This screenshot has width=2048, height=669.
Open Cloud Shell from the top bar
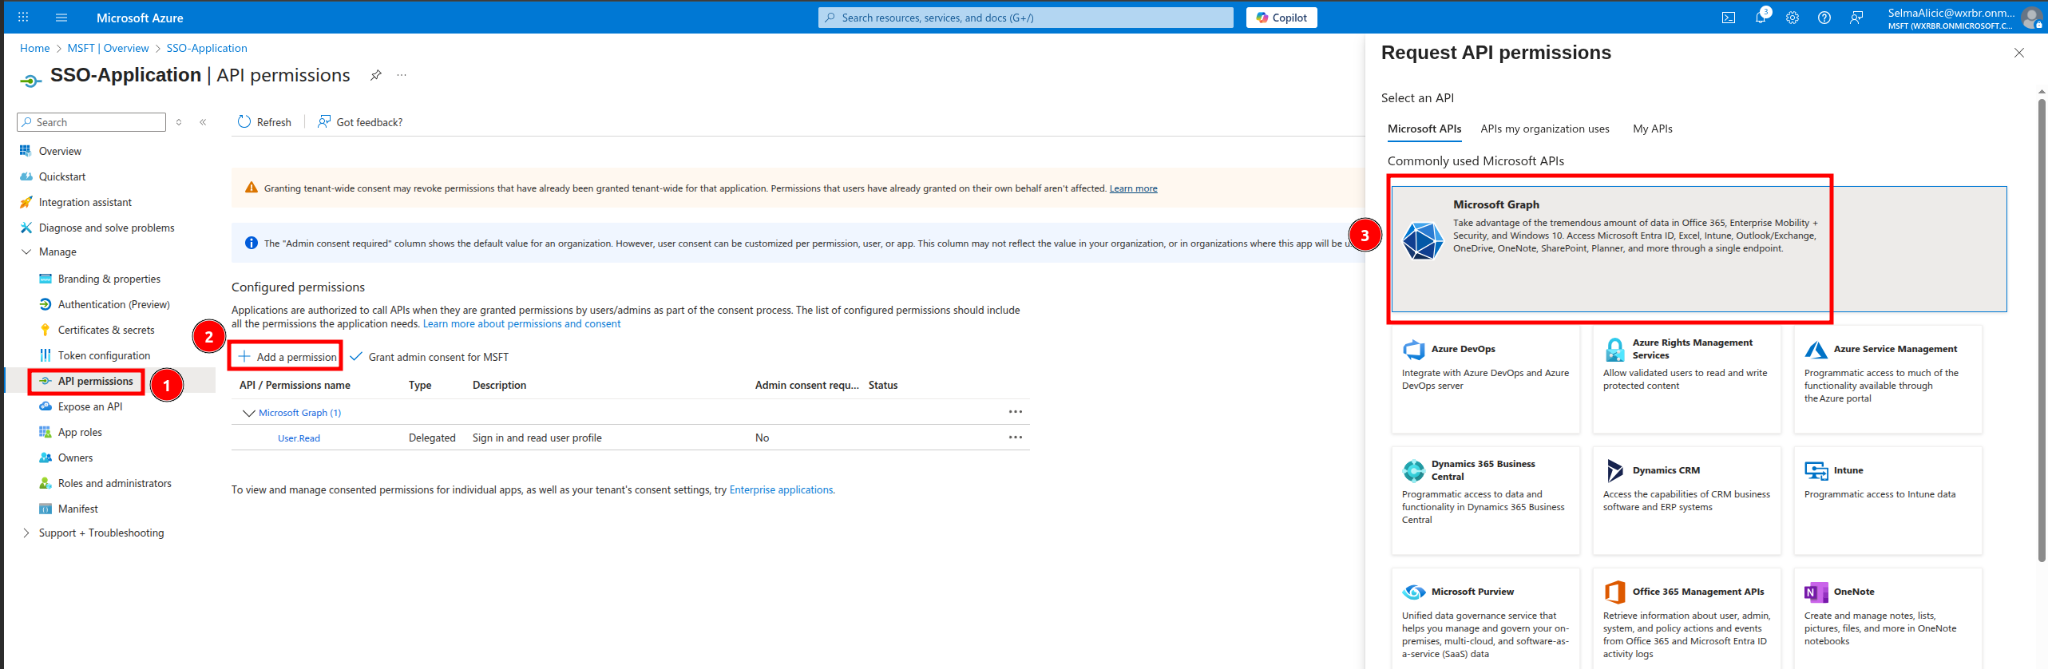pos(1728,17)
